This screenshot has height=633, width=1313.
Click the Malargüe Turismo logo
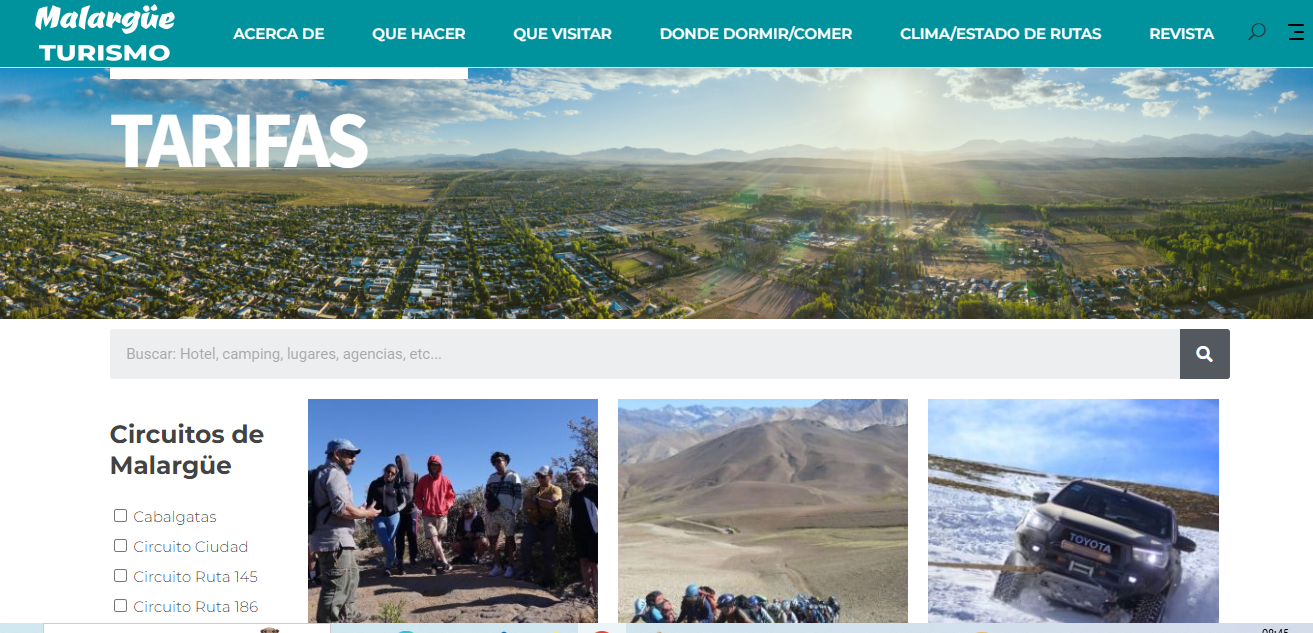point(105,33)
